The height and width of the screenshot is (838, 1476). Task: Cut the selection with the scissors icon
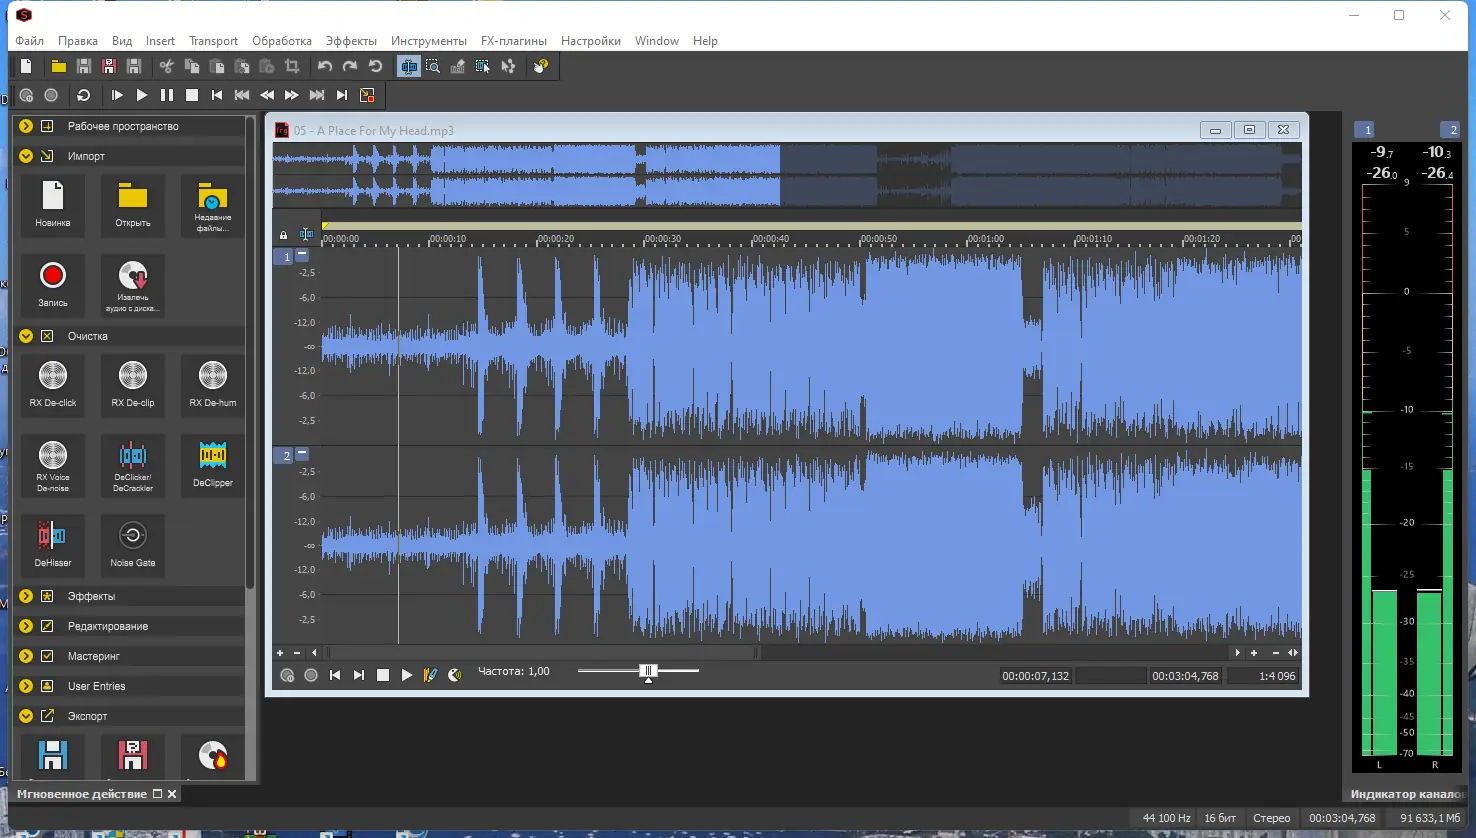click(x=167, y=66)
